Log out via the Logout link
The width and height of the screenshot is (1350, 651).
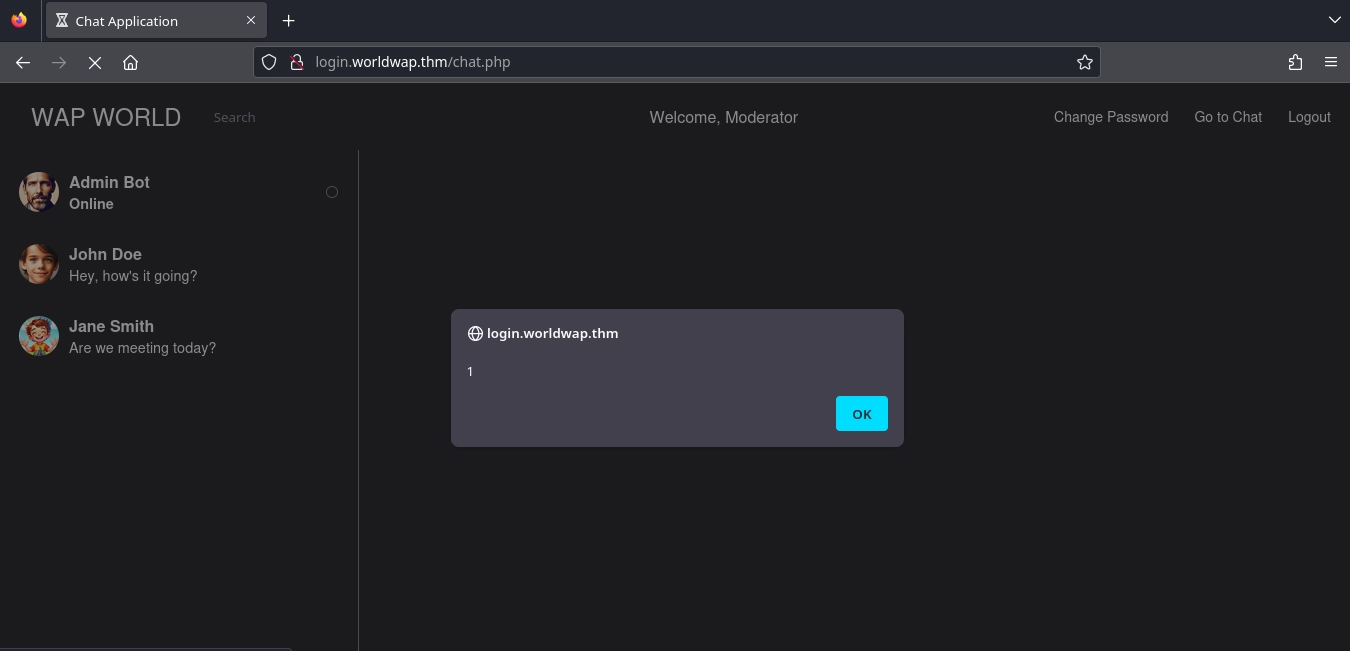pyautogui.click(x=1308, y=117)
